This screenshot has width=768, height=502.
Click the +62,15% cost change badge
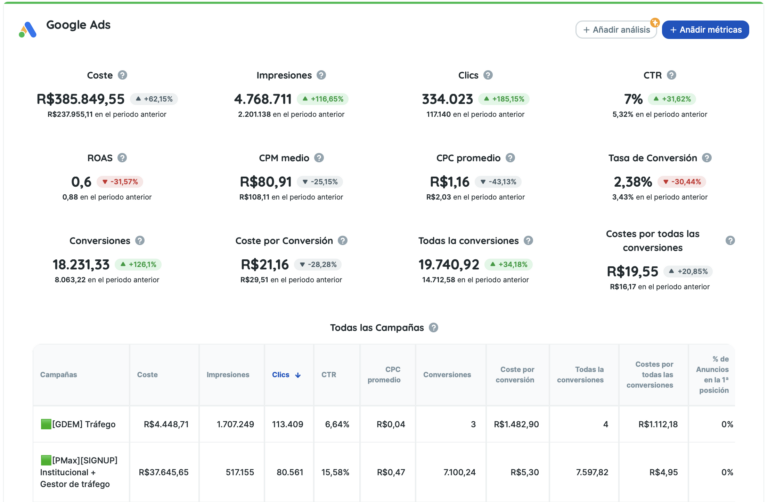[154, 99]
